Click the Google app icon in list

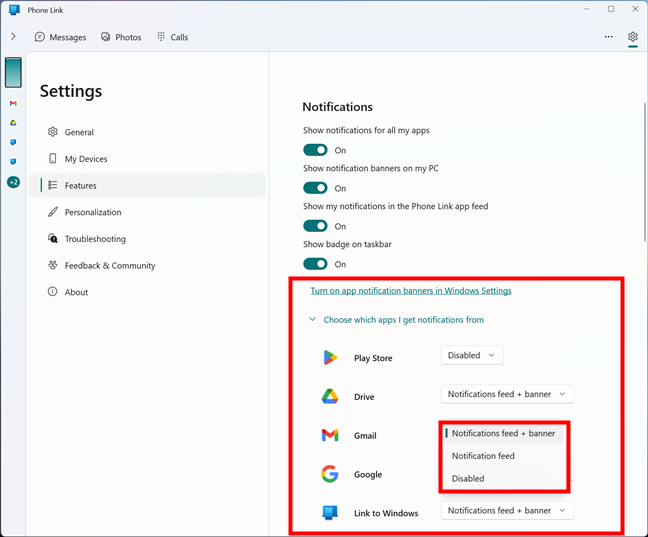tap(330, 474)
